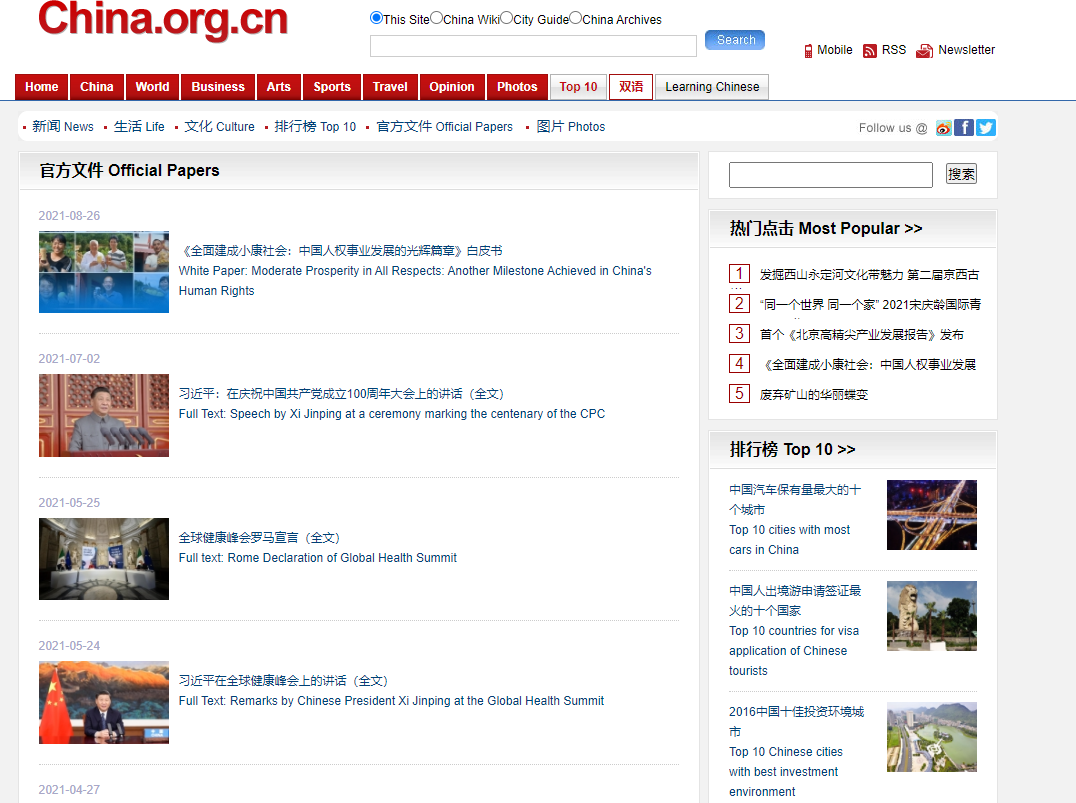
Task: Click the 搜索 search button
Action: (x=961, y=174)
